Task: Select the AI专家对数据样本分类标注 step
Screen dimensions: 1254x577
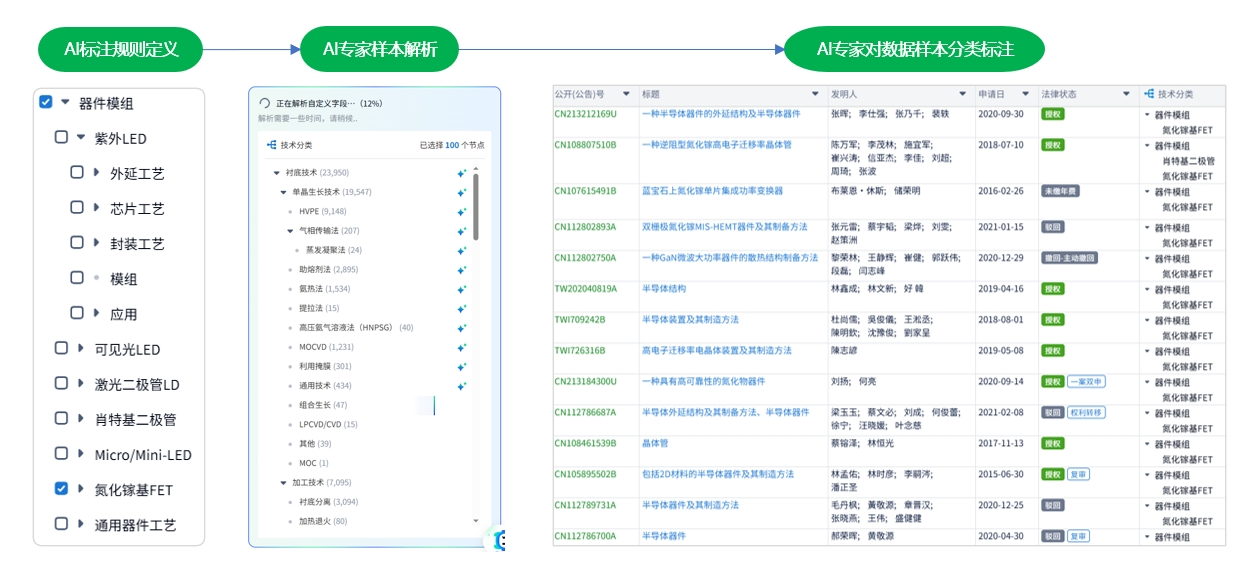Action: click(x=915, y=49)
